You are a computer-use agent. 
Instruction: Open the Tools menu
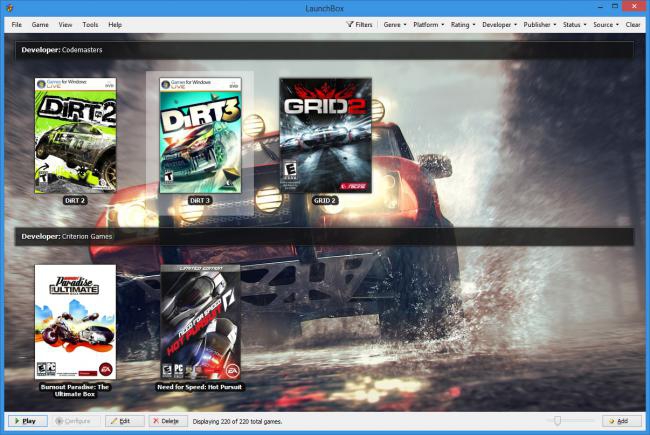pyautogui.click(x=90, y=24)
